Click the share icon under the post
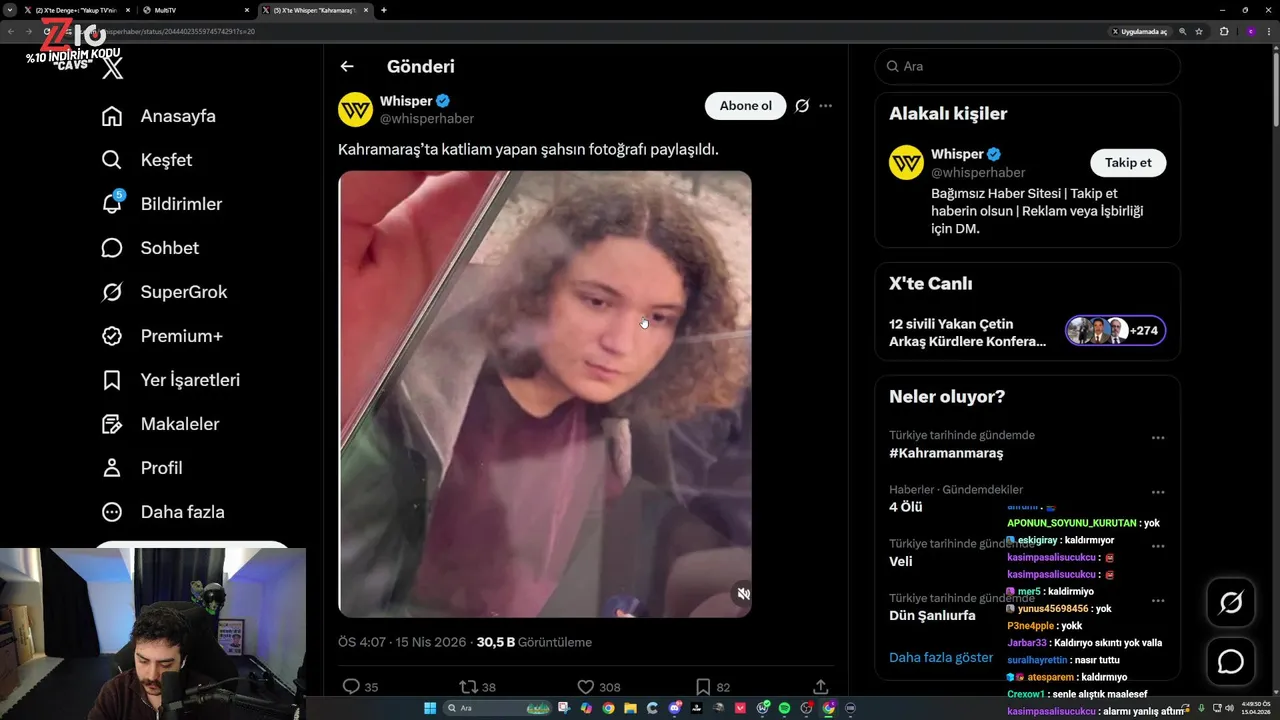 click(821, 687)
